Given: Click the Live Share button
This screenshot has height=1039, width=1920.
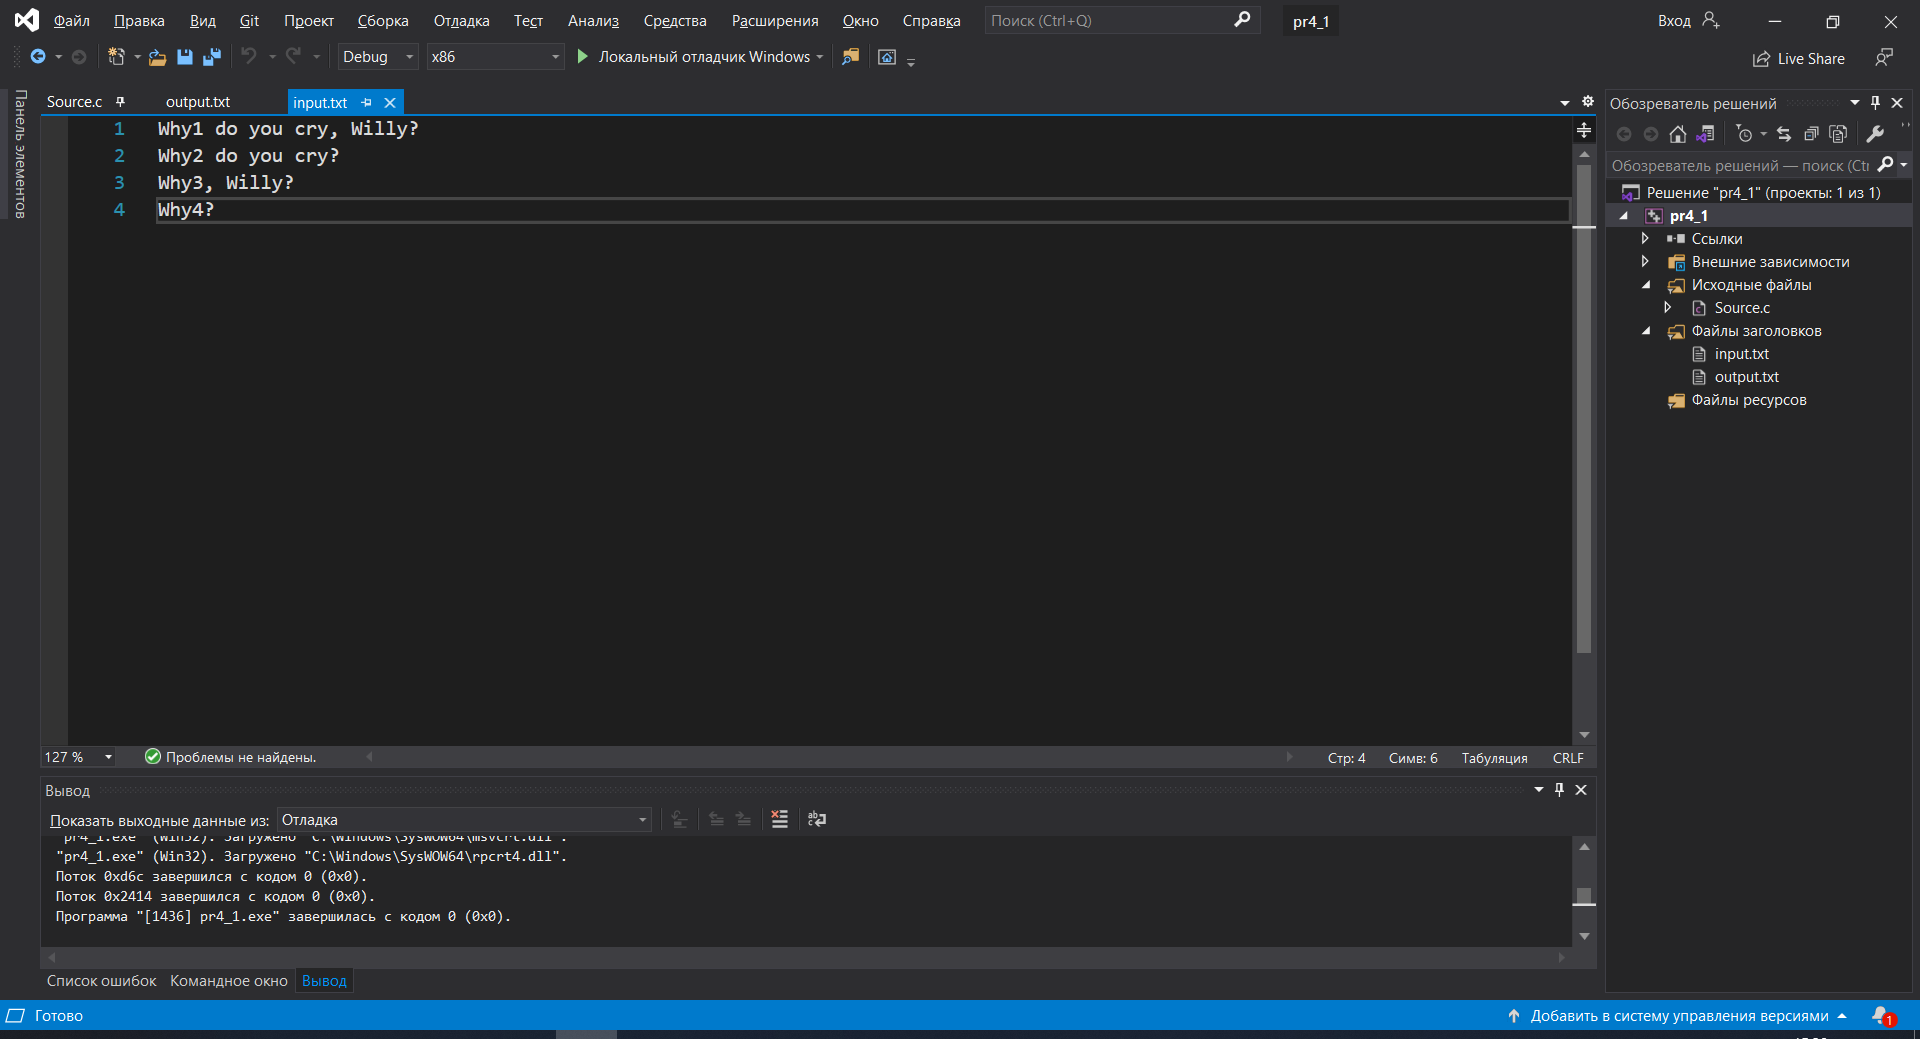Looking at the screenshot, I should [1799, 59].
